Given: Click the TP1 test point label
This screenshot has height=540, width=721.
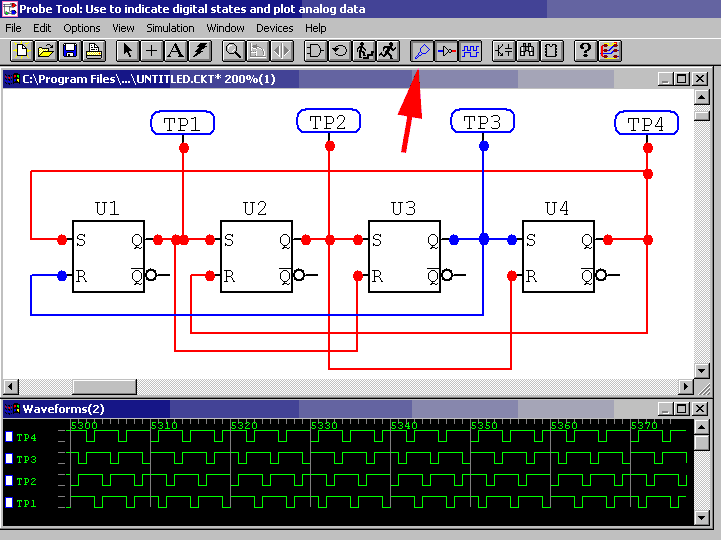Looking at the screenshot, I should pos(183,123).
